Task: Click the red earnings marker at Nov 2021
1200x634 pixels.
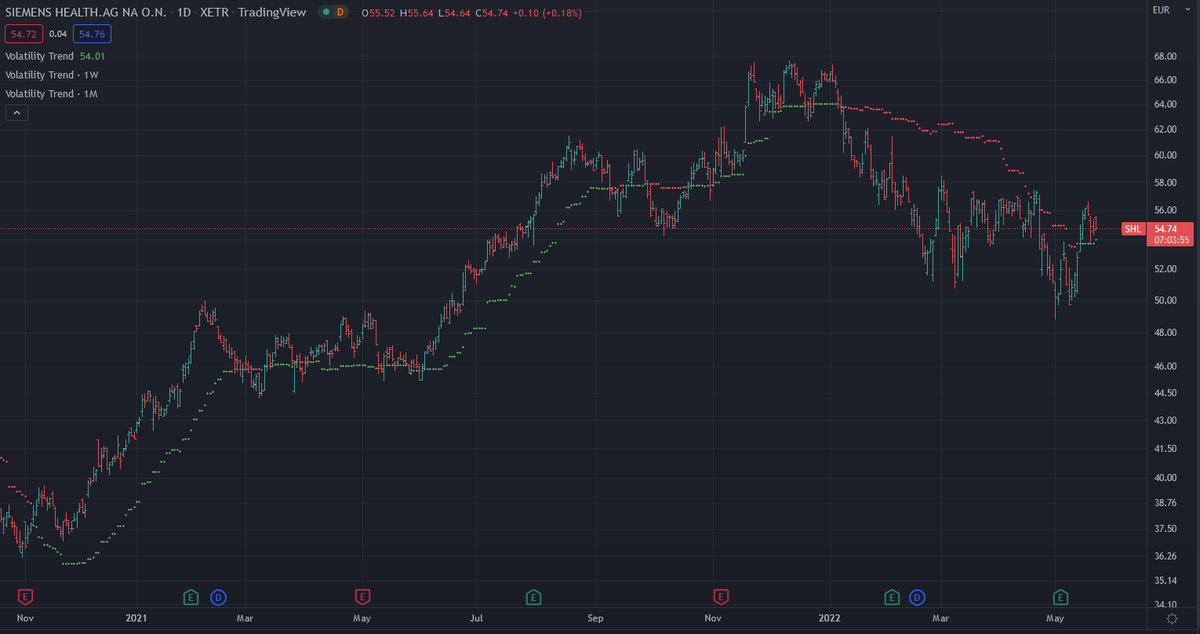Action: tap(720, 597)
